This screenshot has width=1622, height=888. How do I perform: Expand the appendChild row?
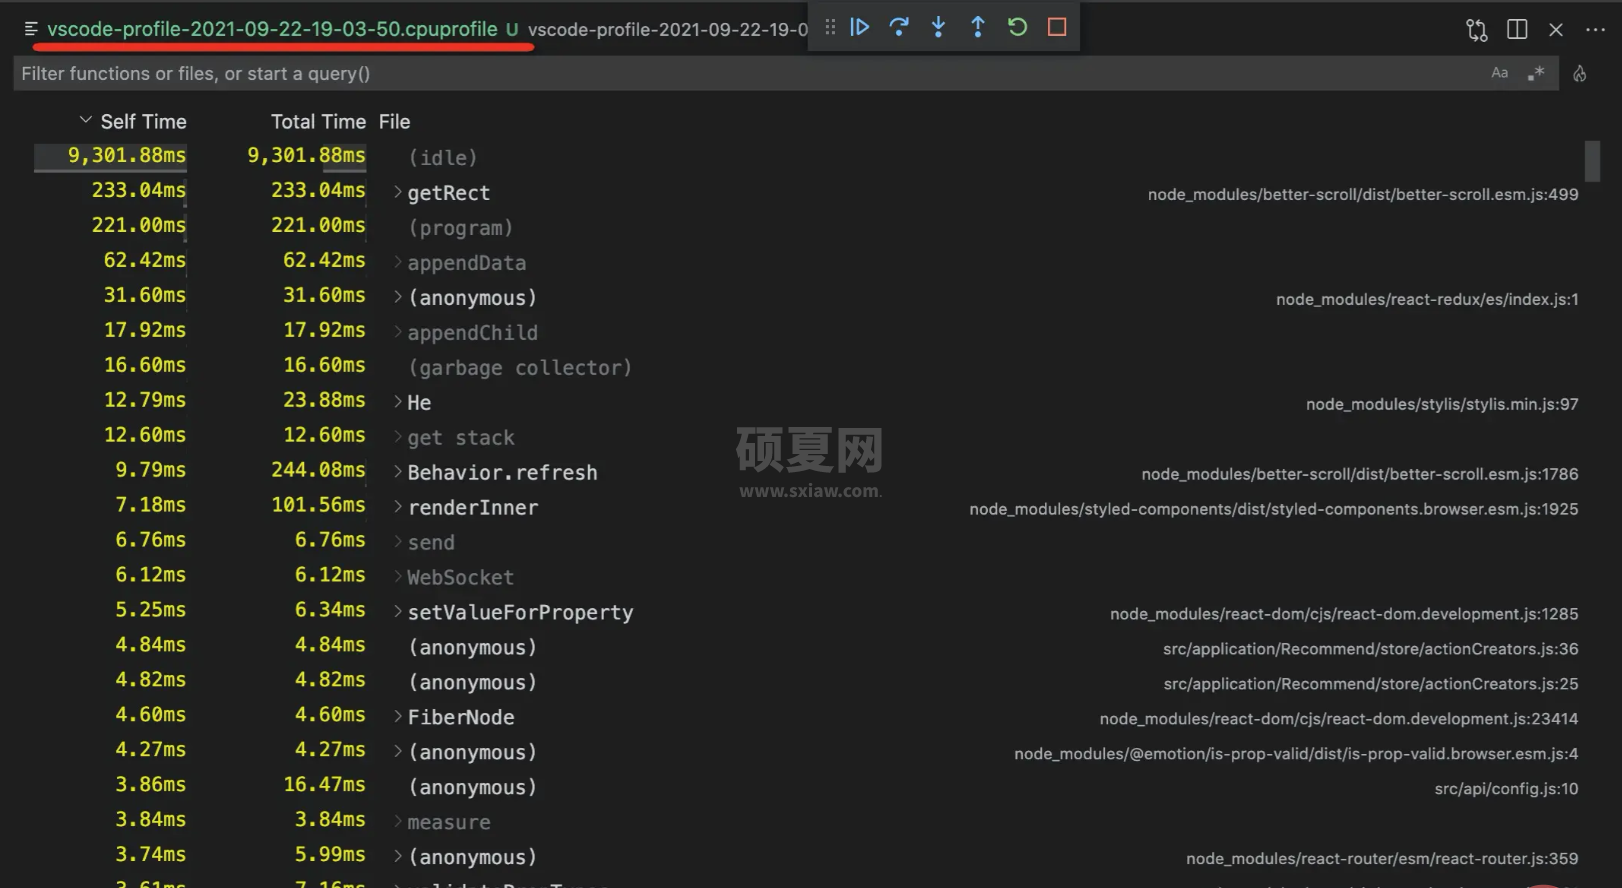tap(398, 332)
